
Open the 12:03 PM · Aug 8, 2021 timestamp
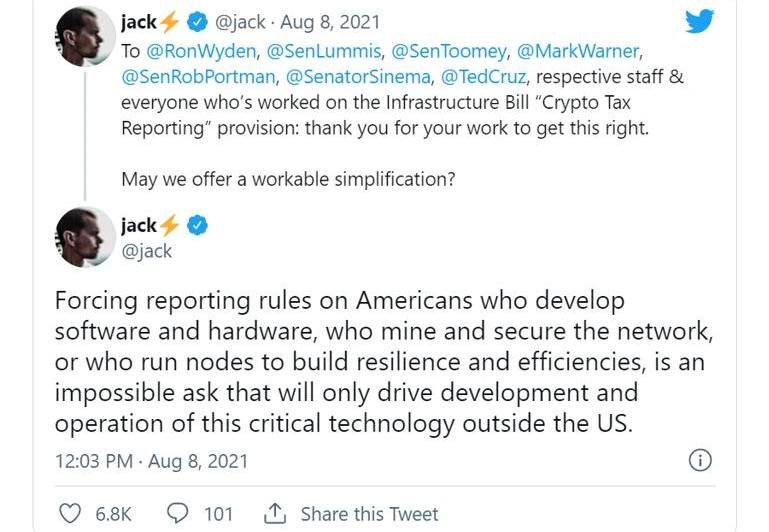[151, 462]
